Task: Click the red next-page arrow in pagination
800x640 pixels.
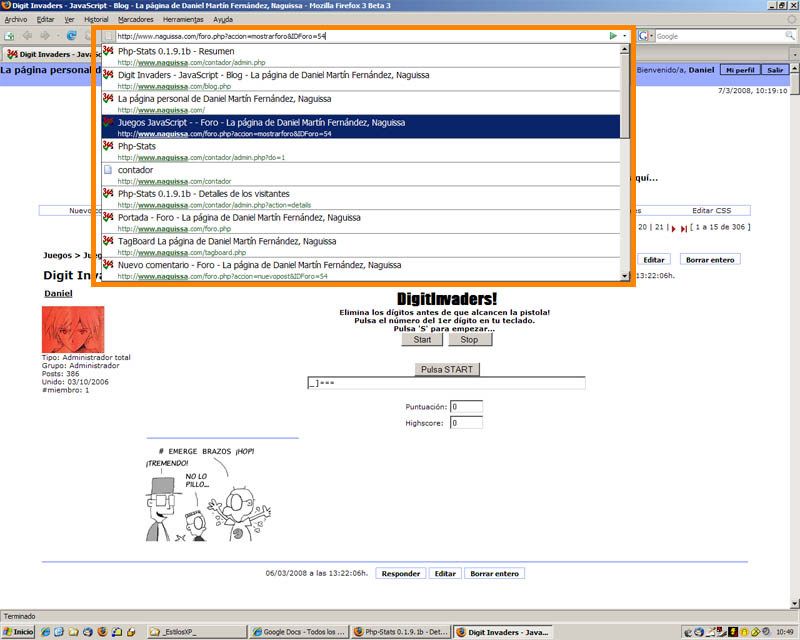Action: pyautogui.click(x=673, y=228)
